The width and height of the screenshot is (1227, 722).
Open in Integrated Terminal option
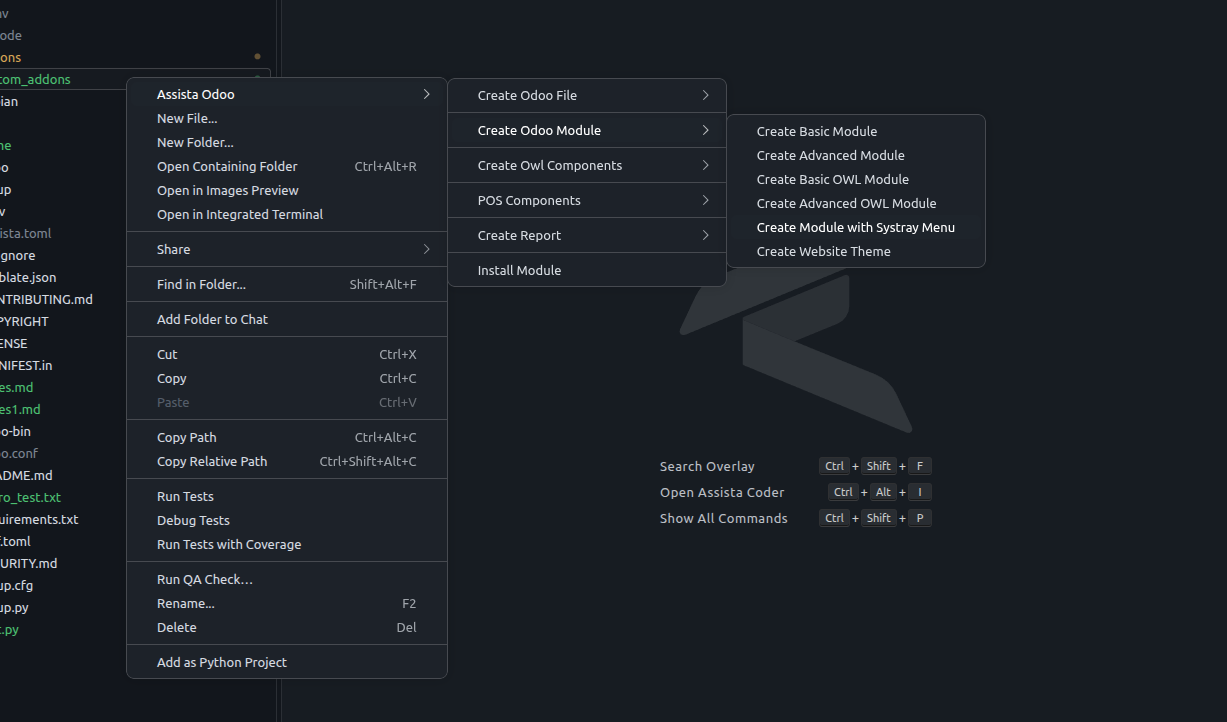click(x=286, y=214)
